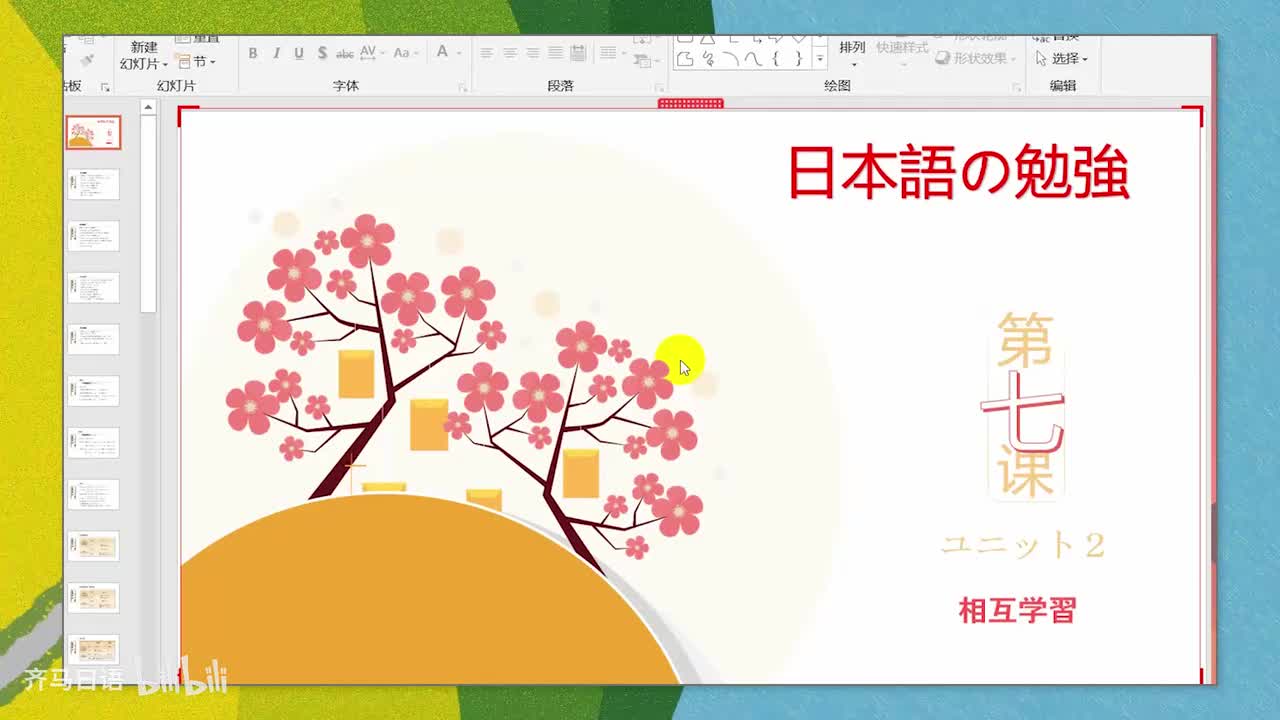
Task: Underline text with the U icon
Action: tap(298, 53)
